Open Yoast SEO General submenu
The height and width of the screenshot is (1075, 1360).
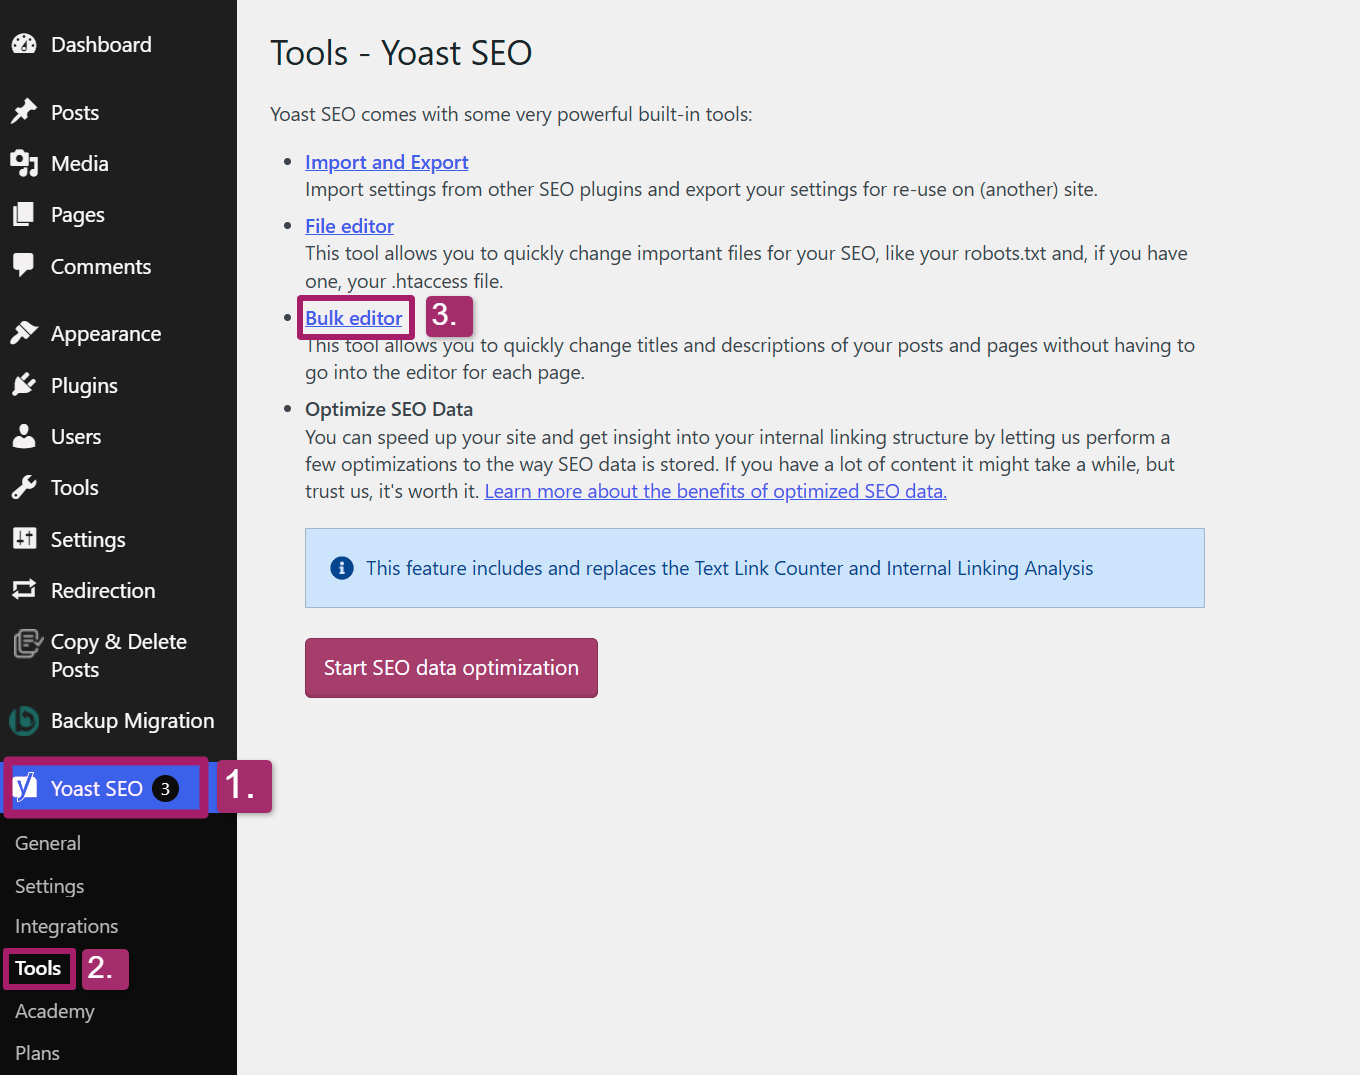pyautogui.click(x=48, y=843)
